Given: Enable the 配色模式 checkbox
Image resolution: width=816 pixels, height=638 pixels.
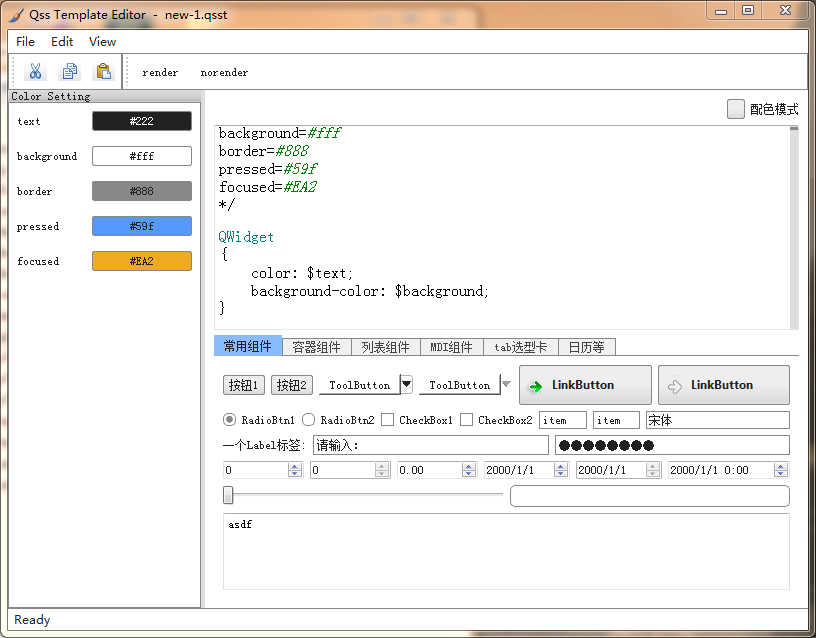Looking at the screenshot, I should point(736,109).
